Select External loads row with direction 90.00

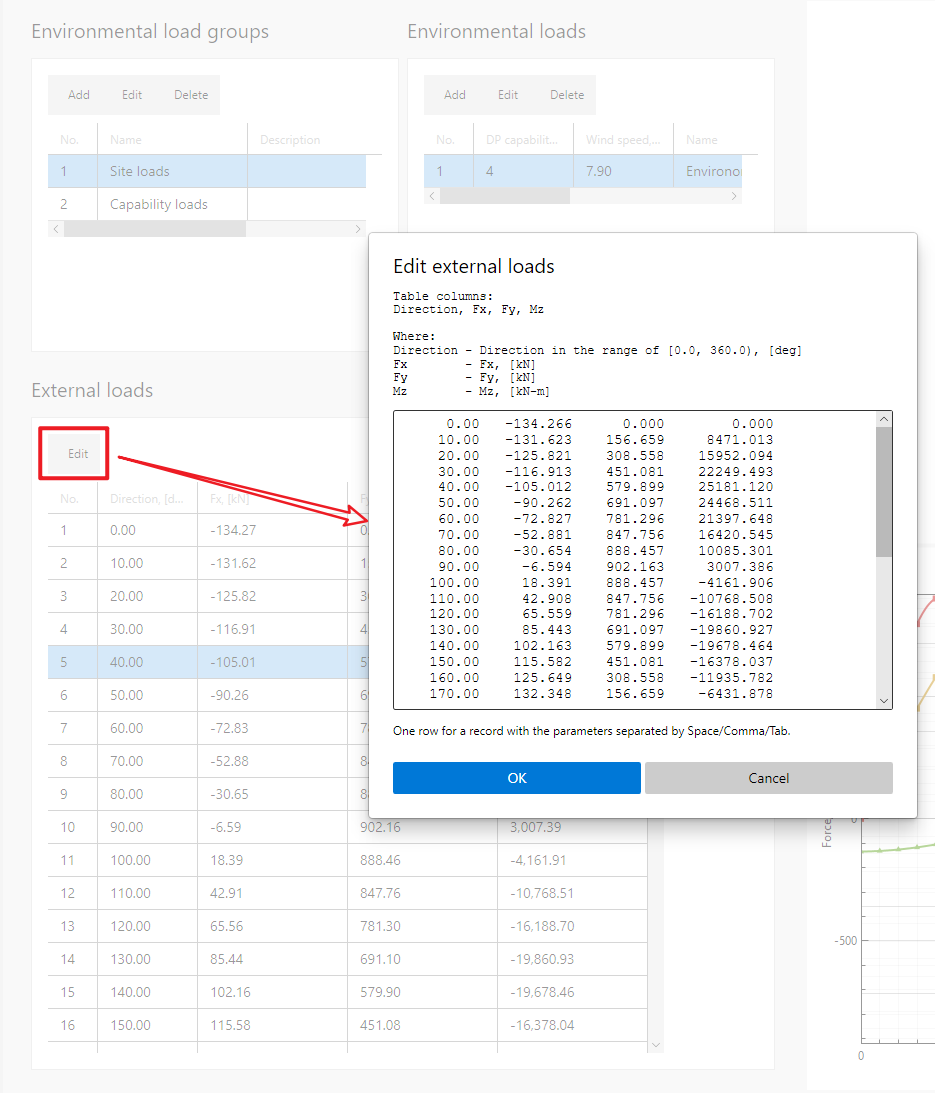point(347,827)
